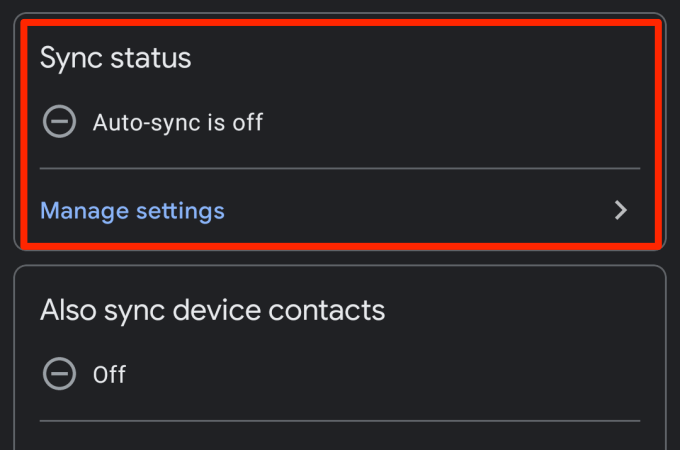The image size is (680, 450).
Task: Click the Sync status heading
Action: [x=115, y=58]
